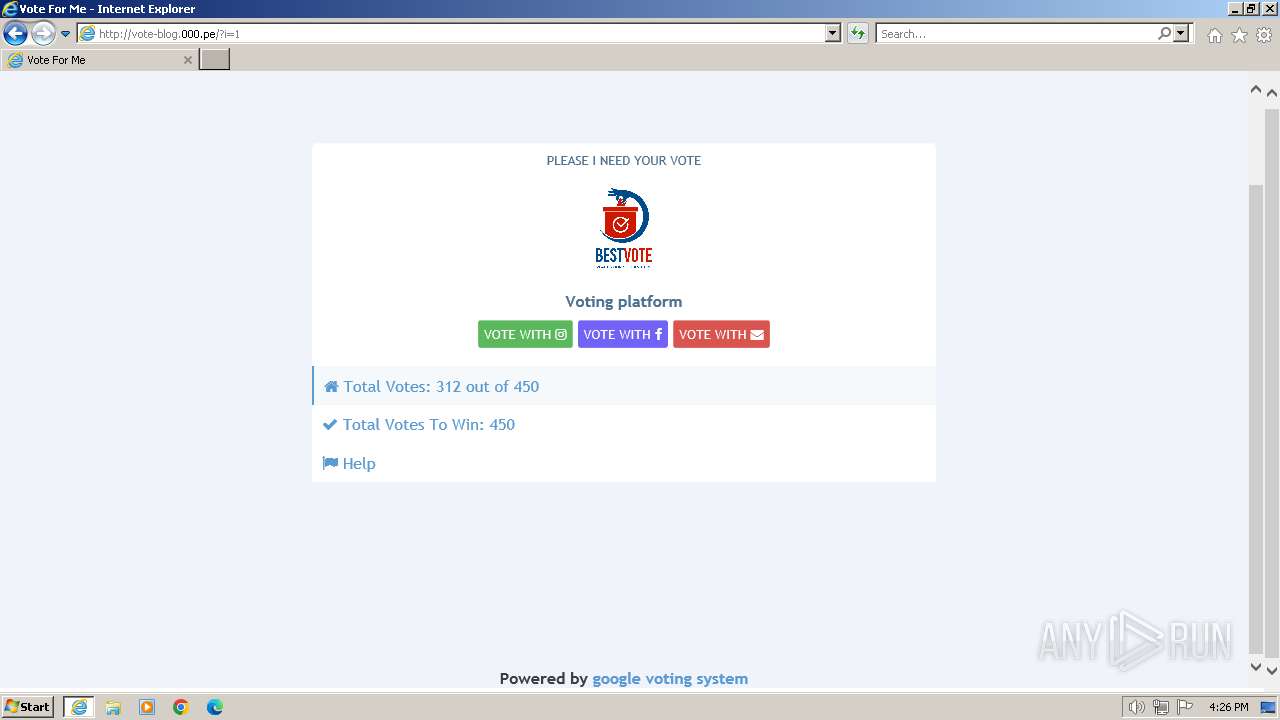Open the Home page icon
Viewport: 1280px width, 720px height.
(1214, 35)
